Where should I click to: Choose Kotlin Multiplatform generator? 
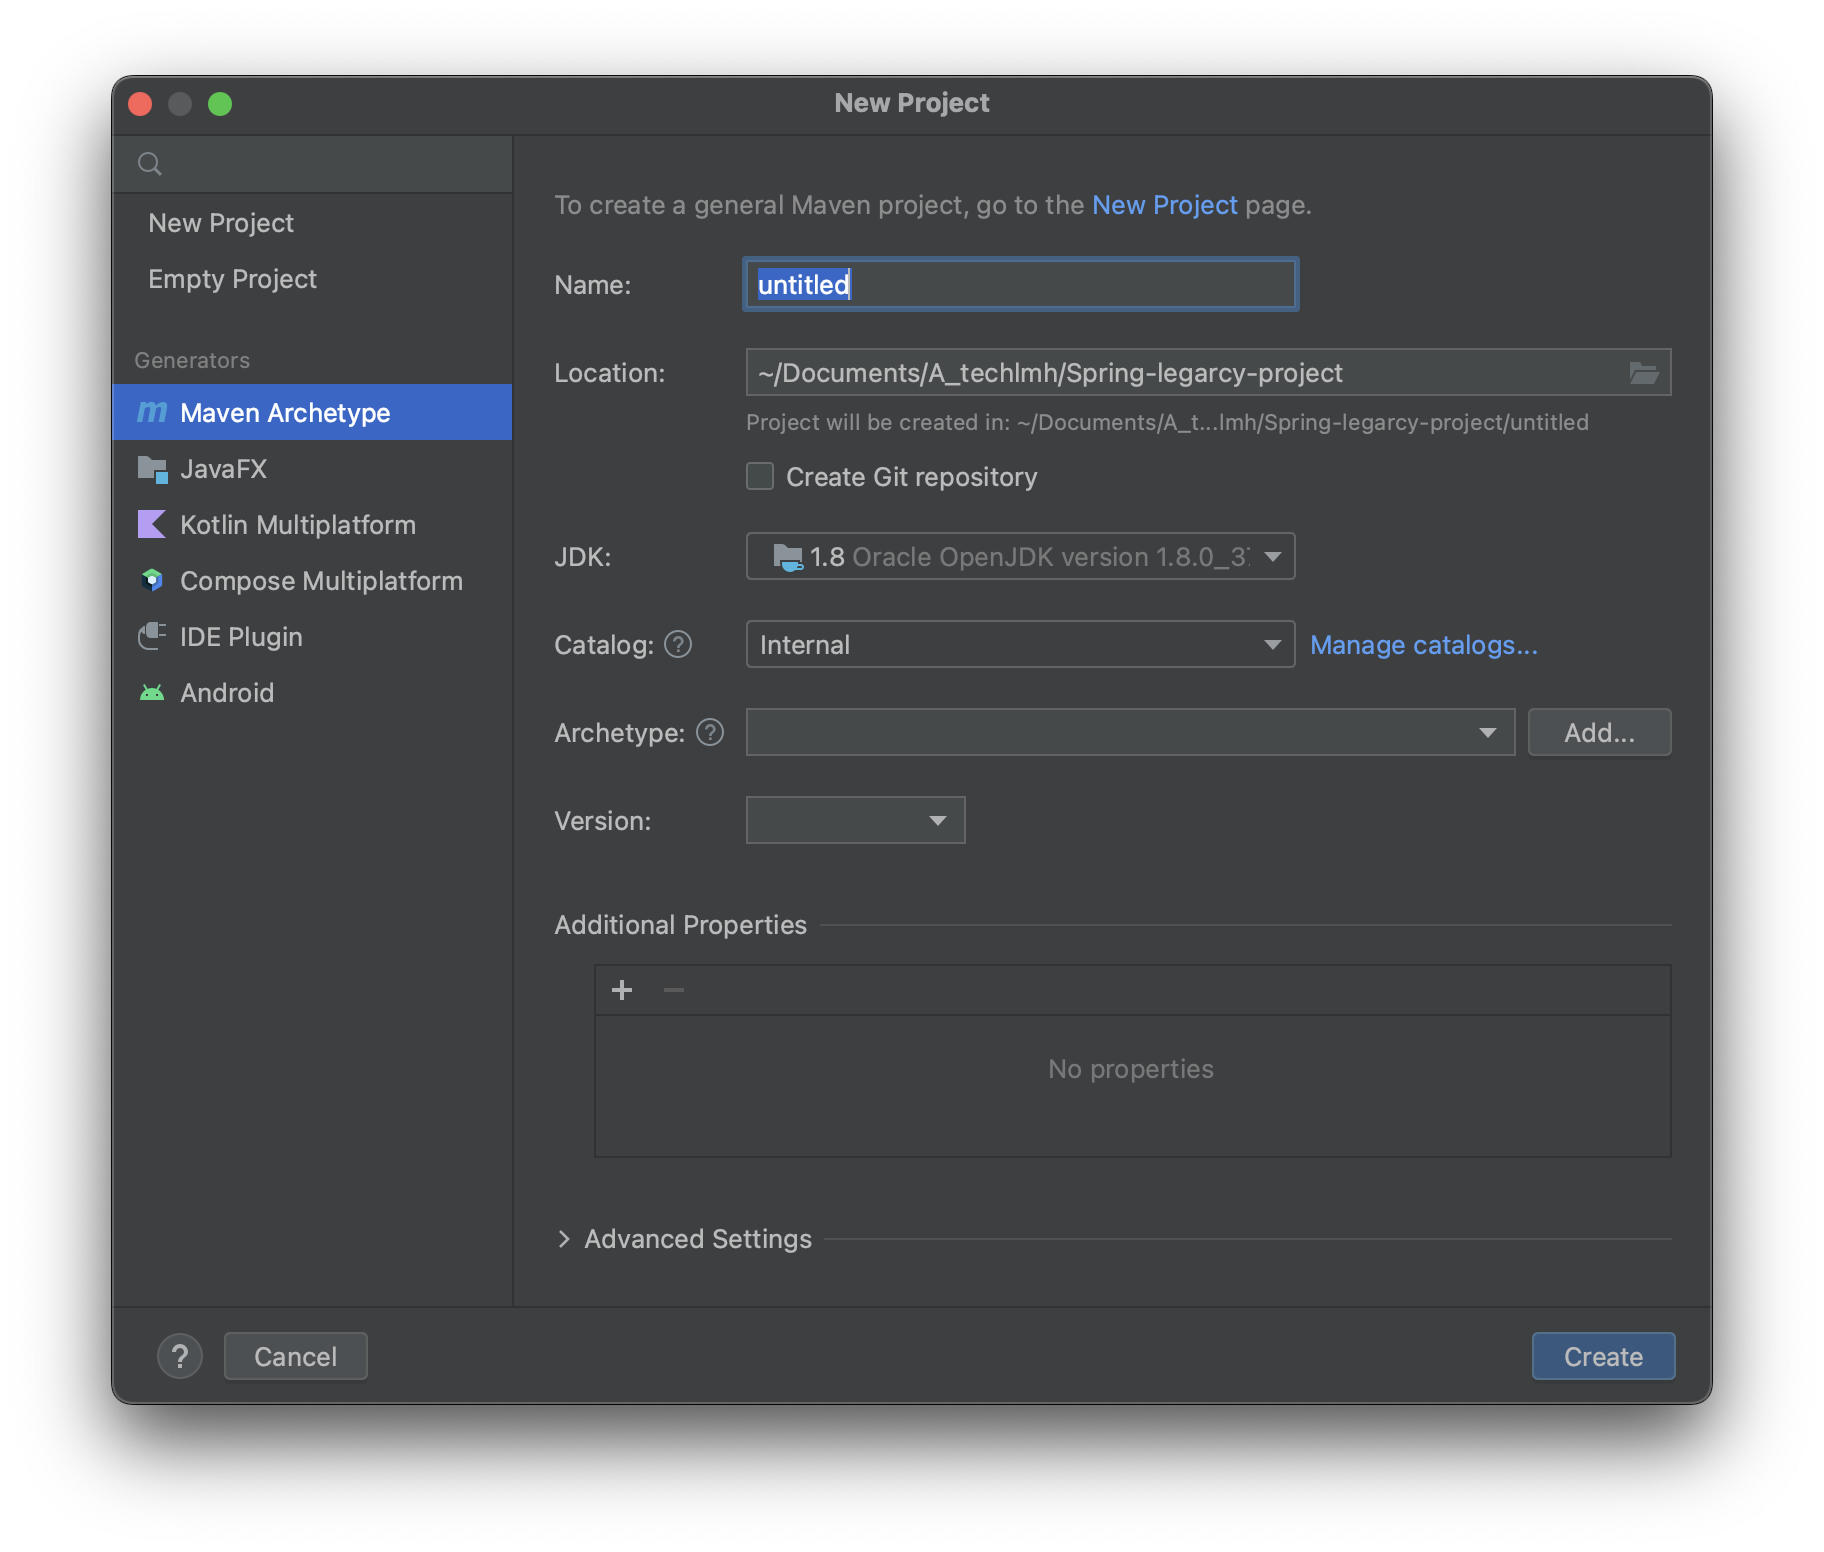(x=312, y=524)
